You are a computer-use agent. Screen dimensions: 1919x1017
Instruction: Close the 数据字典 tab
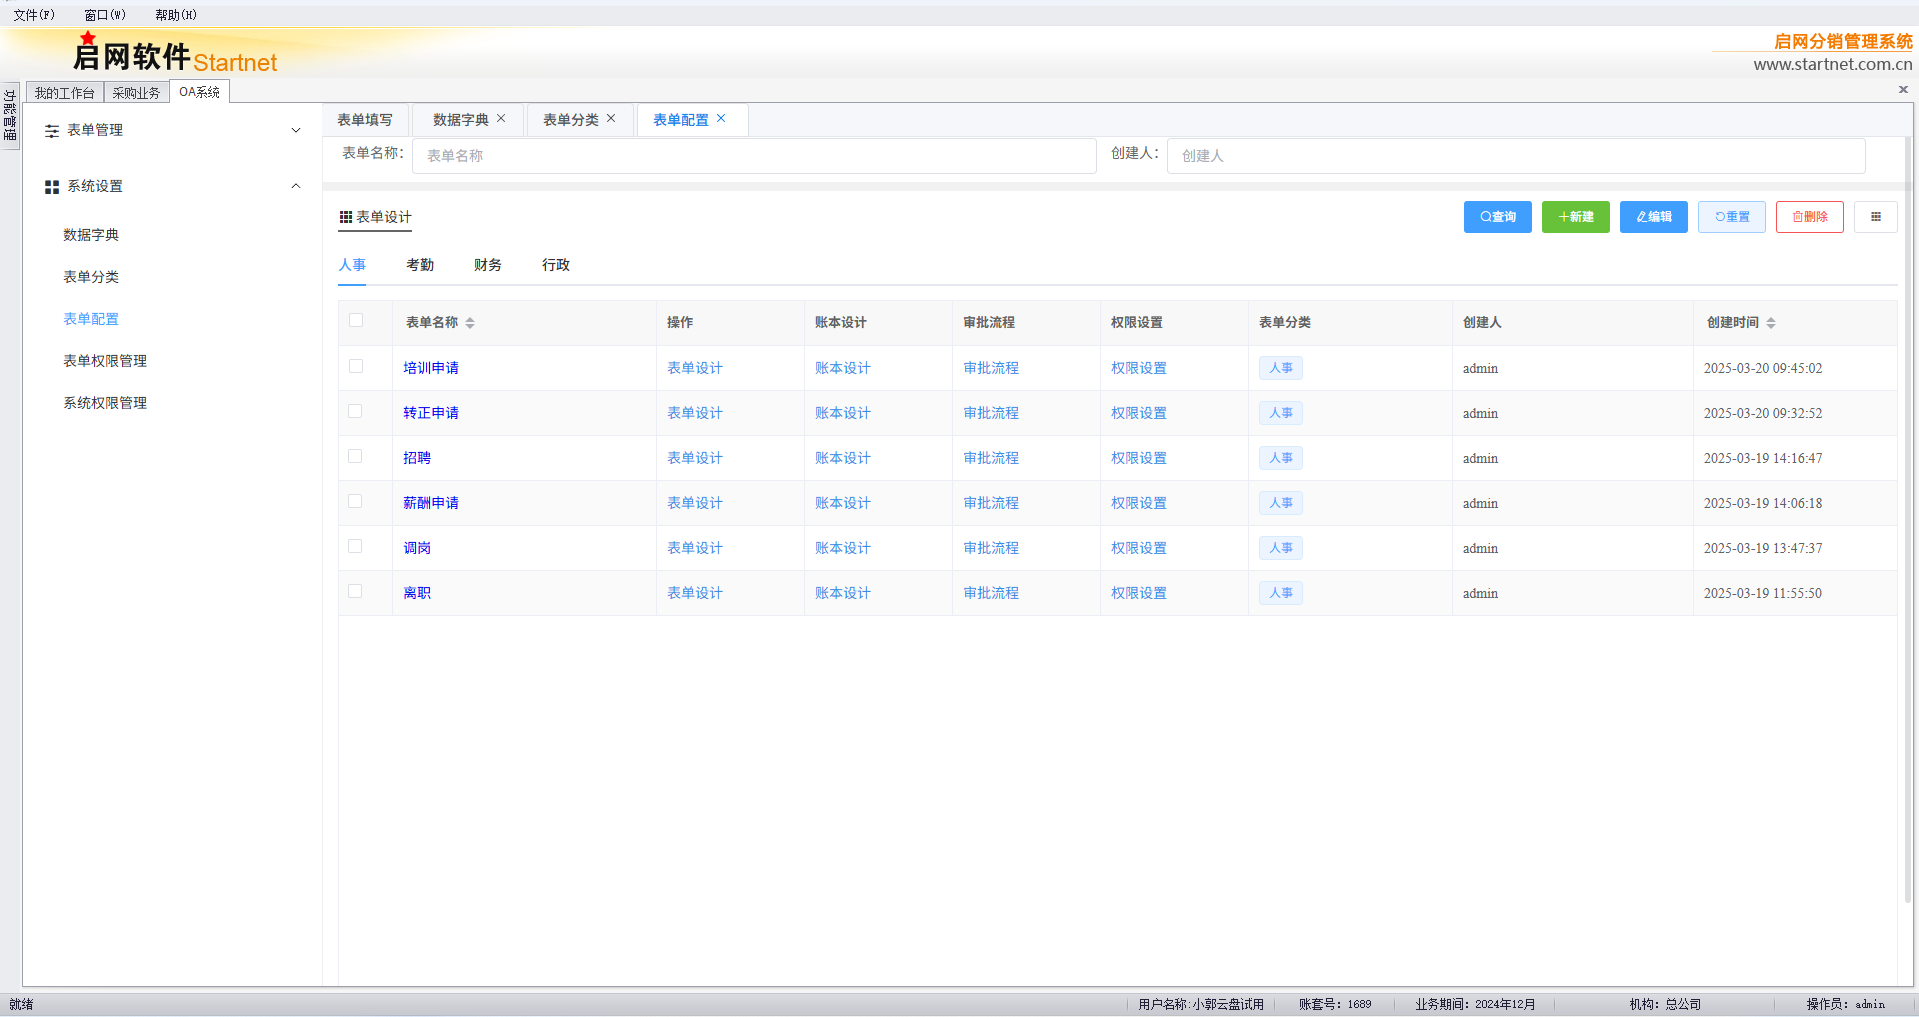pos(501,118)
